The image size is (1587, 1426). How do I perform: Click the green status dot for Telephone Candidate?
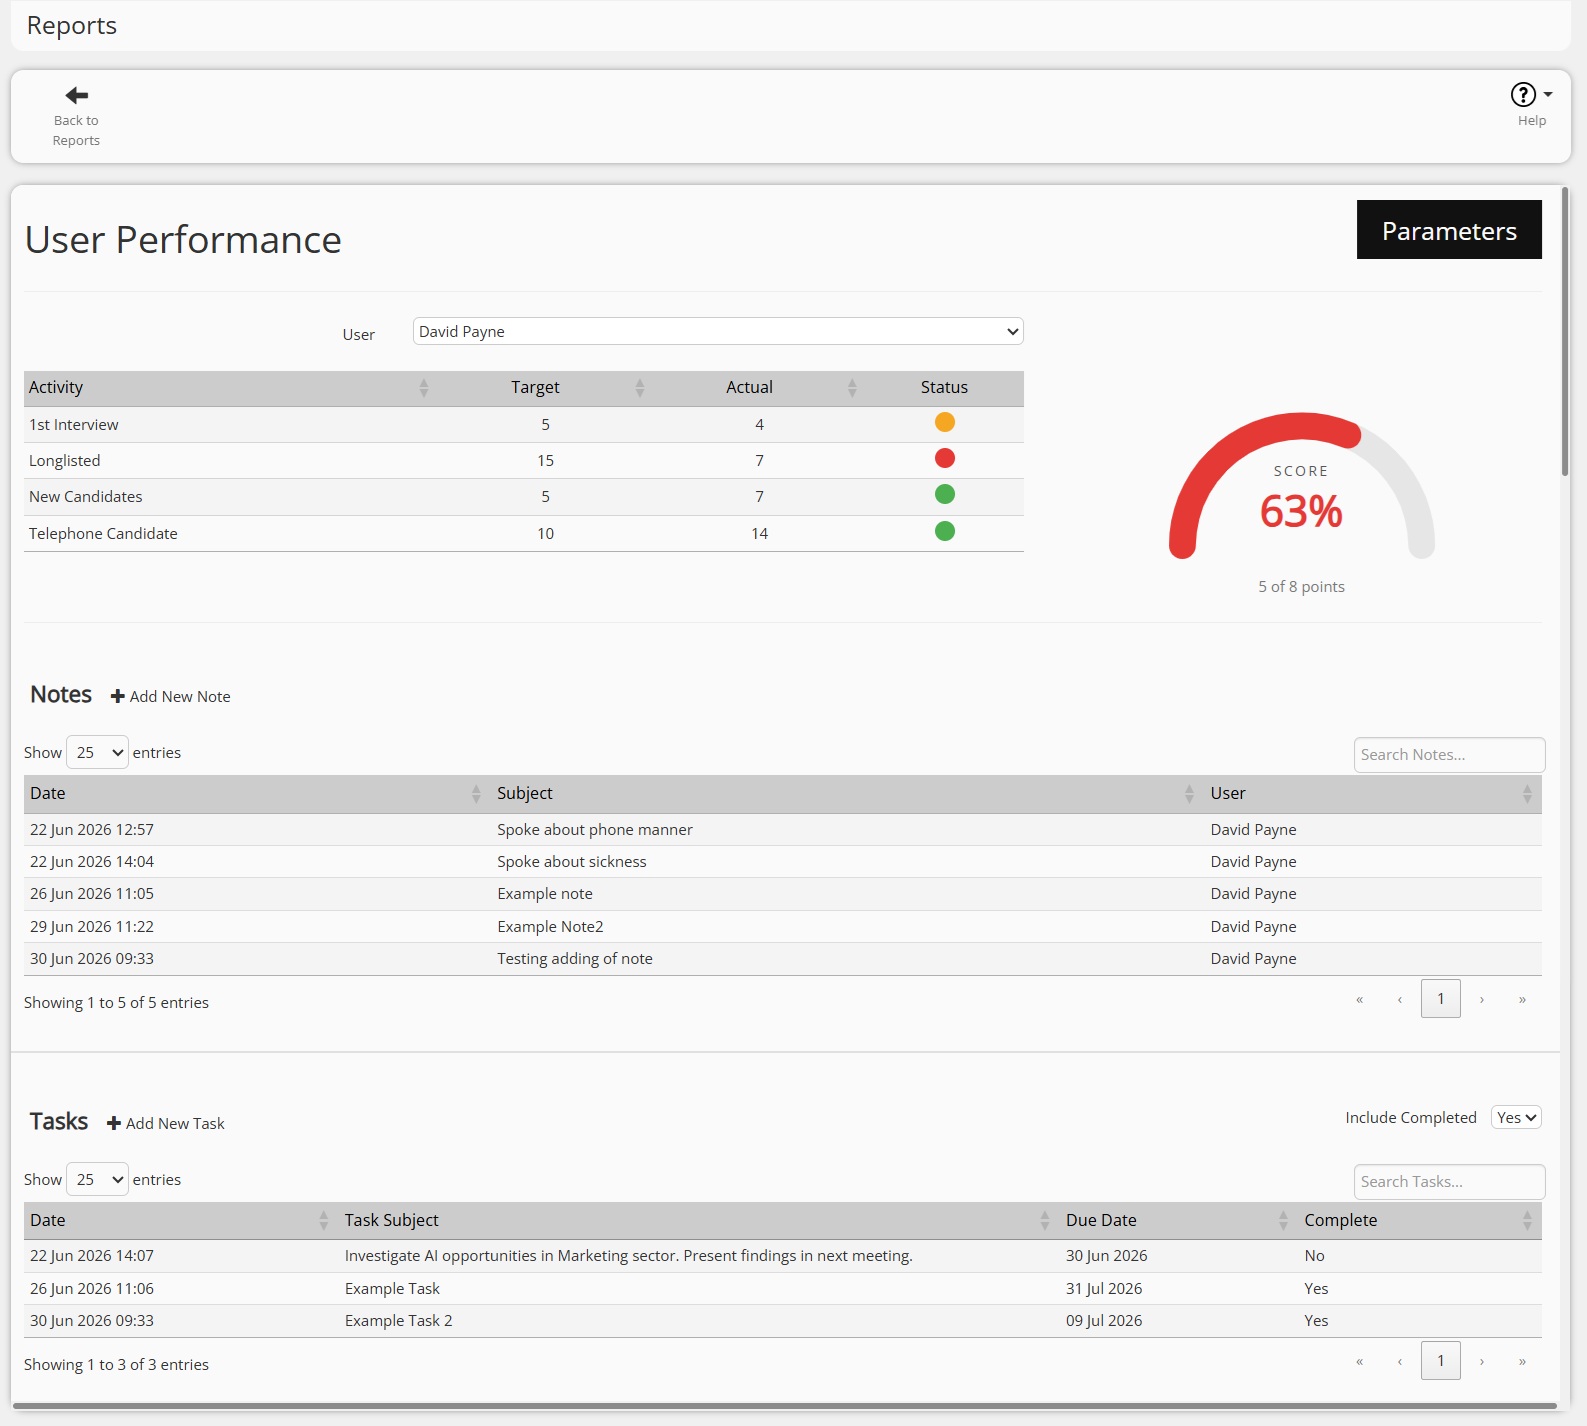(x=944, y=531)
